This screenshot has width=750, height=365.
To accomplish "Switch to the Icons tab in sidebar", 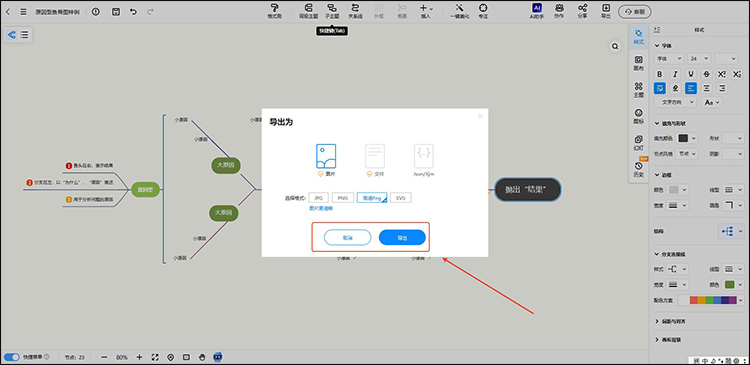I will tap(639, 116).
